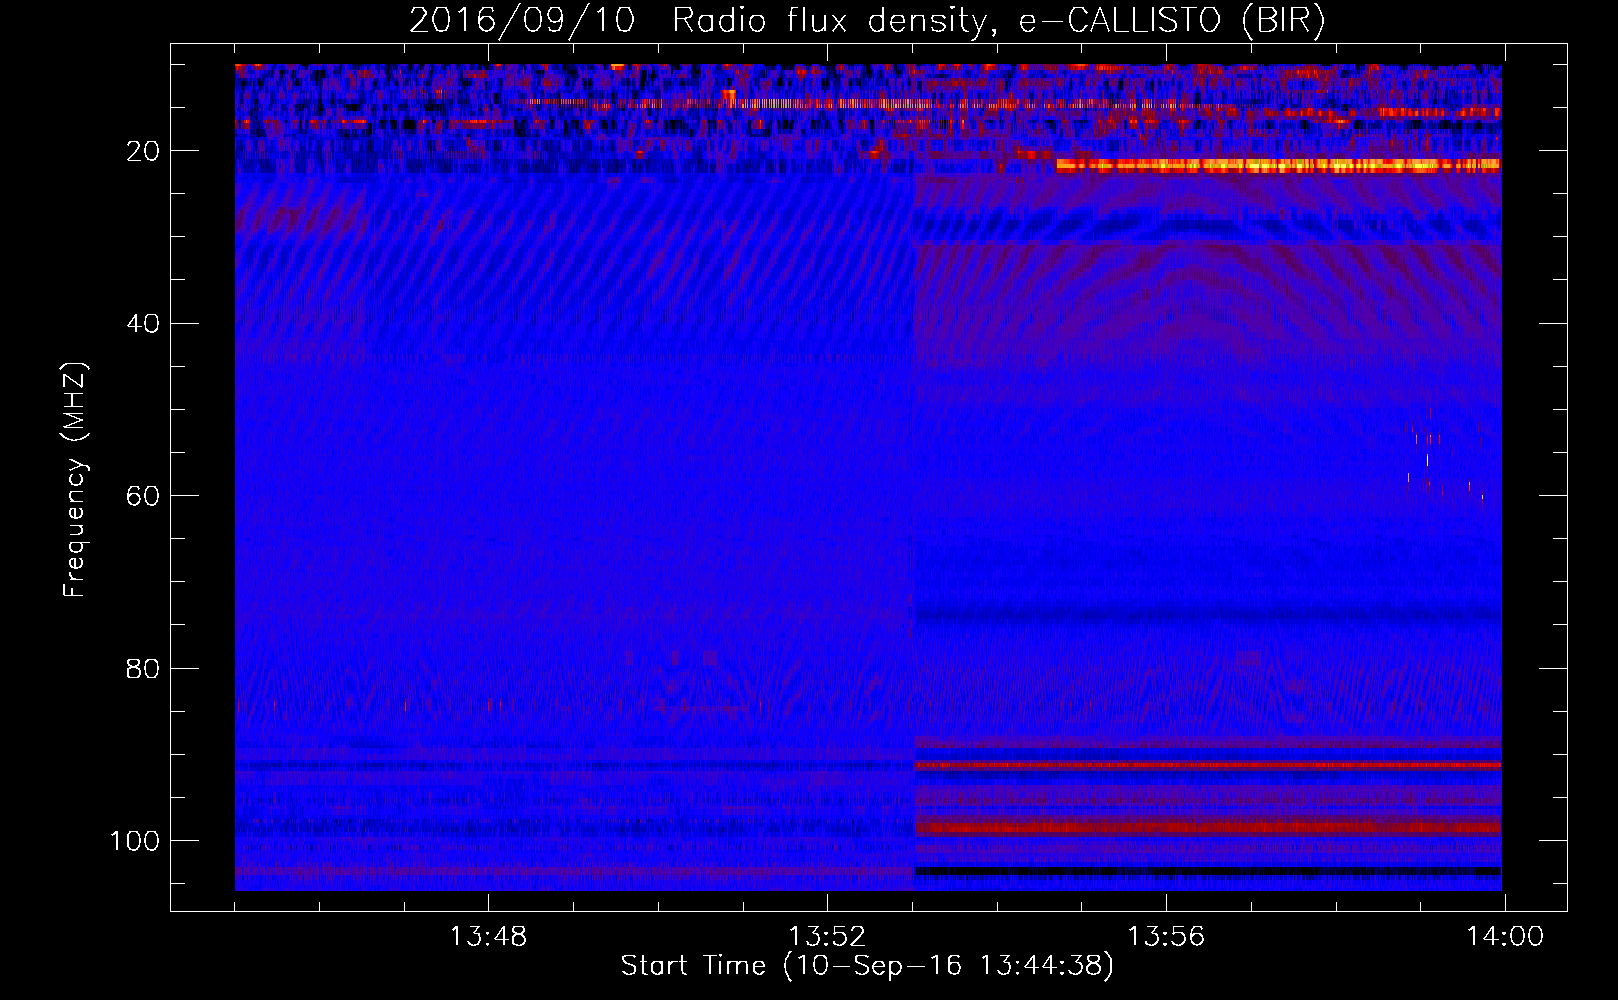Click the 60 frequency tick label

pos(143,496)
